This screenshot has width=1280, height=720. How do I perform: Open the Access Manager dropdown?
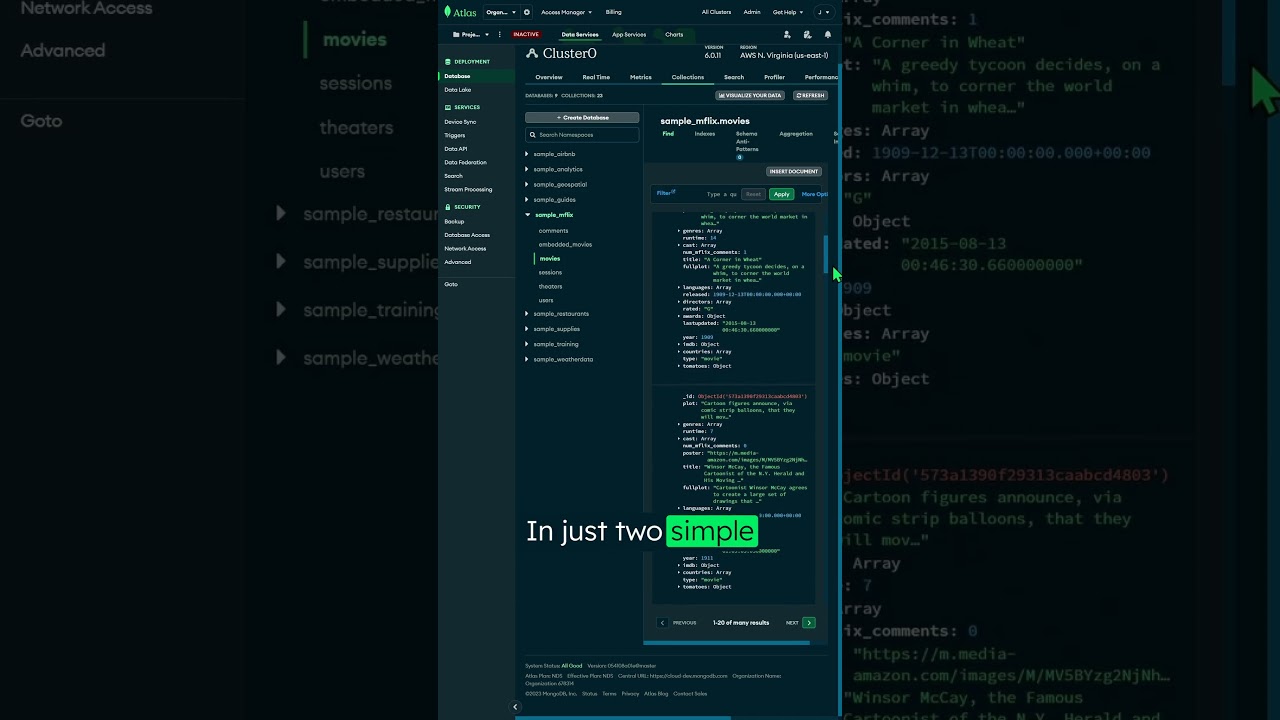click(566, 12)
